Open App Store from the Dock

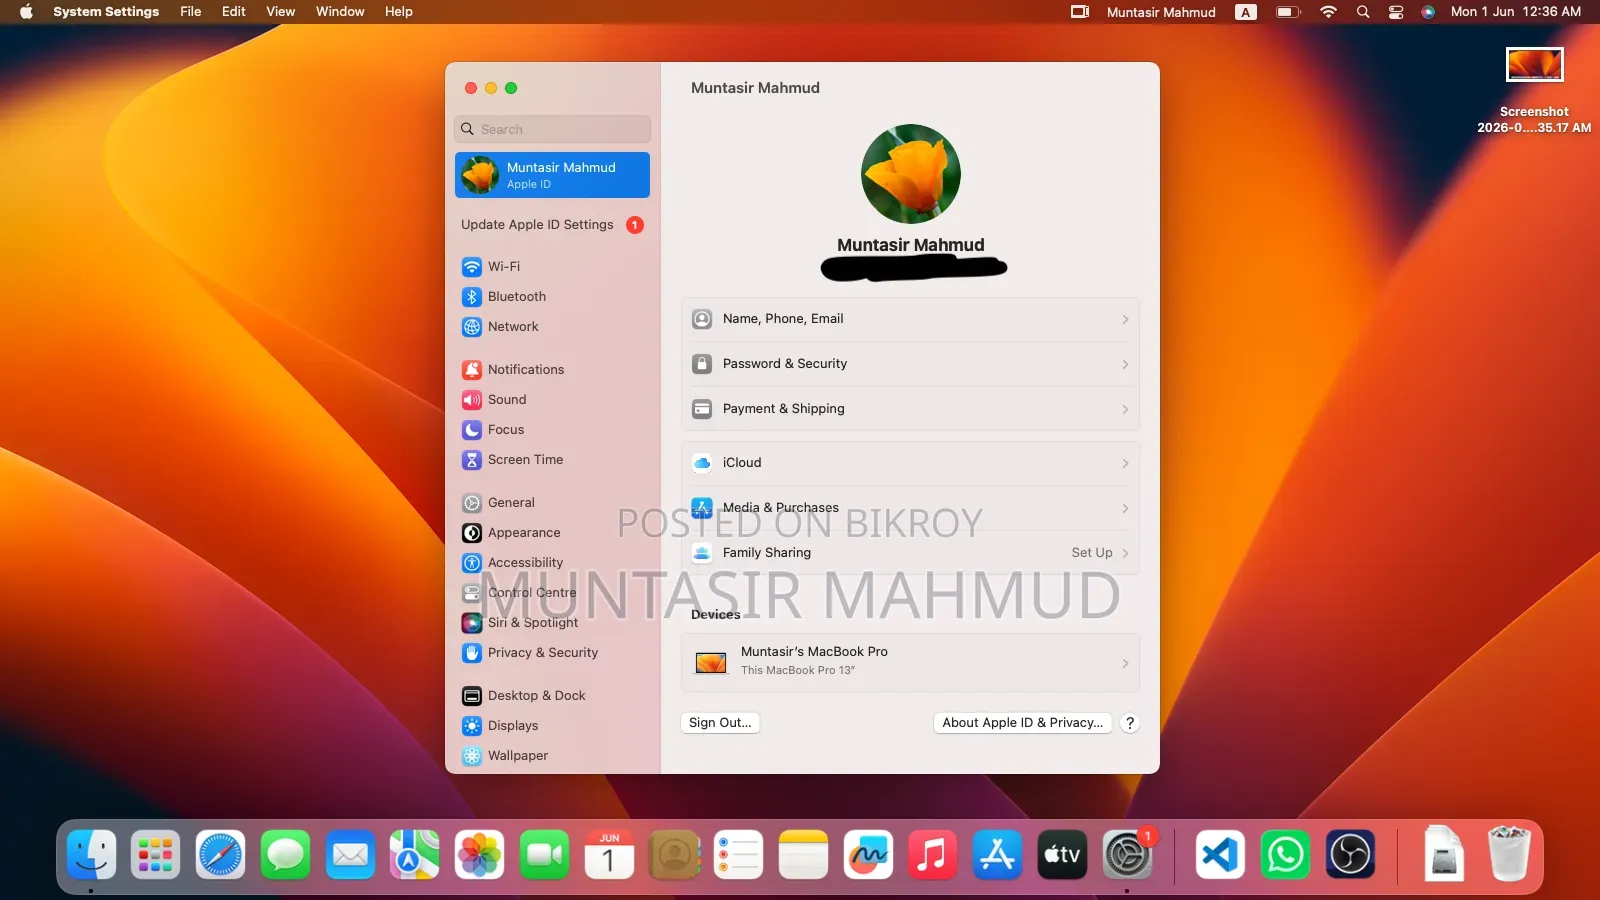tap(997, 855)
